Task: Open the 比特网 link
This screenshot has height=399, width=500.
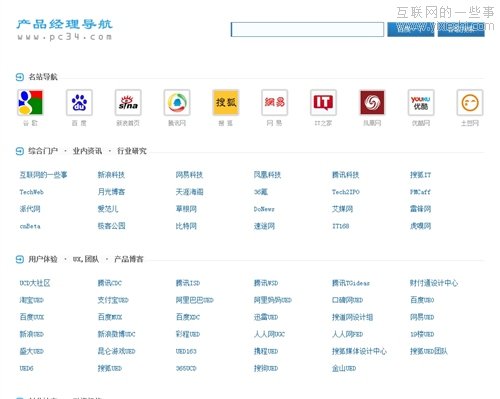Action: point(186,226)
